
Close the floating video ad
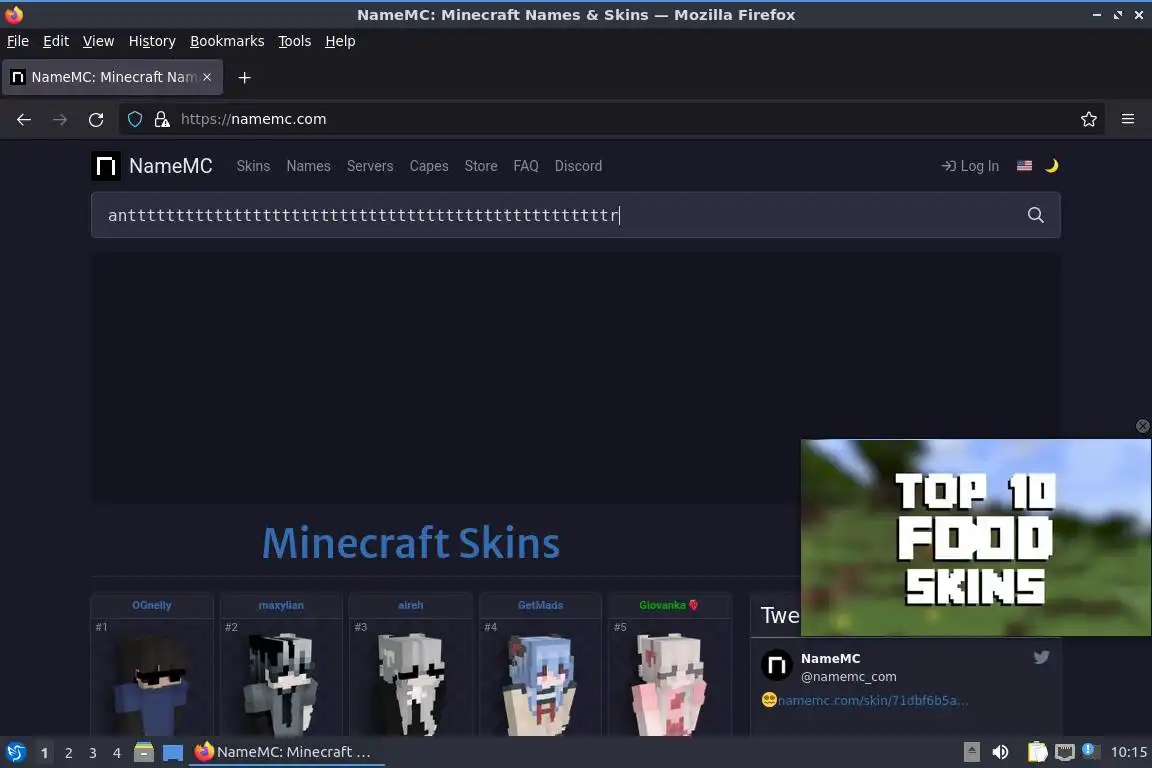[1142, 426]
